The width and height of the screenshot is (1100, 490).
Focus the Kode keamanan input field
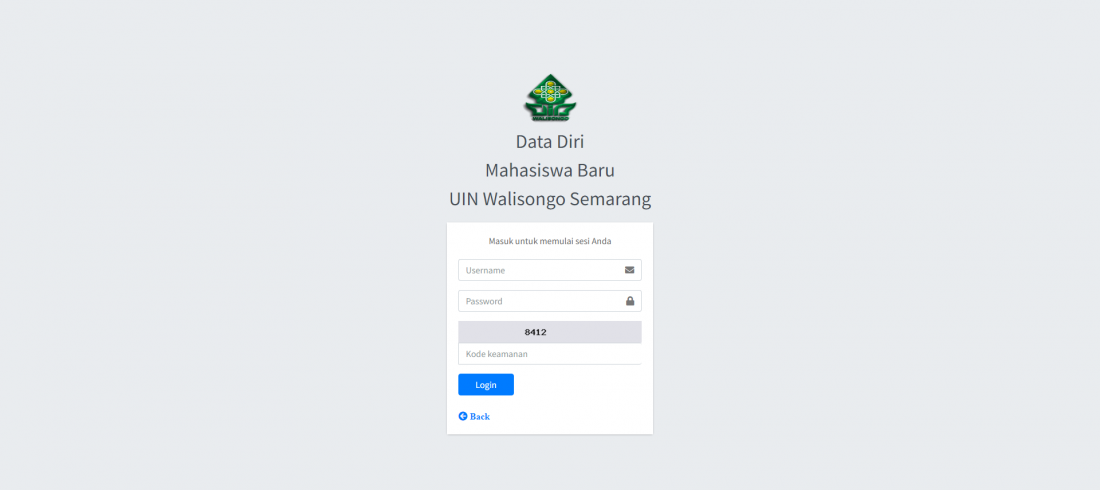tap(549, 354)
